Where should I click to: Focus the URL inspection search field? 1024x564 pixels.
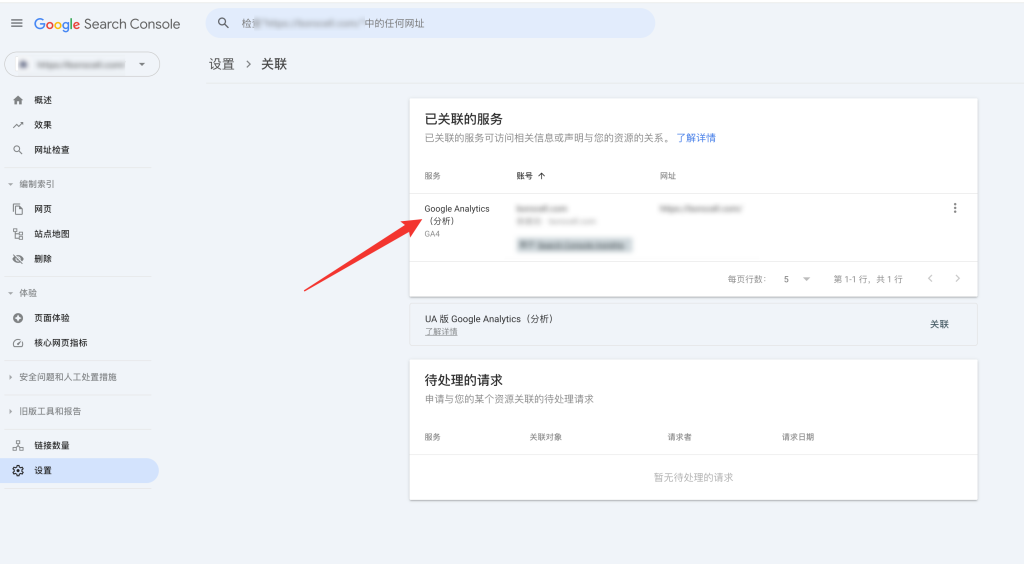coord(430,23)
